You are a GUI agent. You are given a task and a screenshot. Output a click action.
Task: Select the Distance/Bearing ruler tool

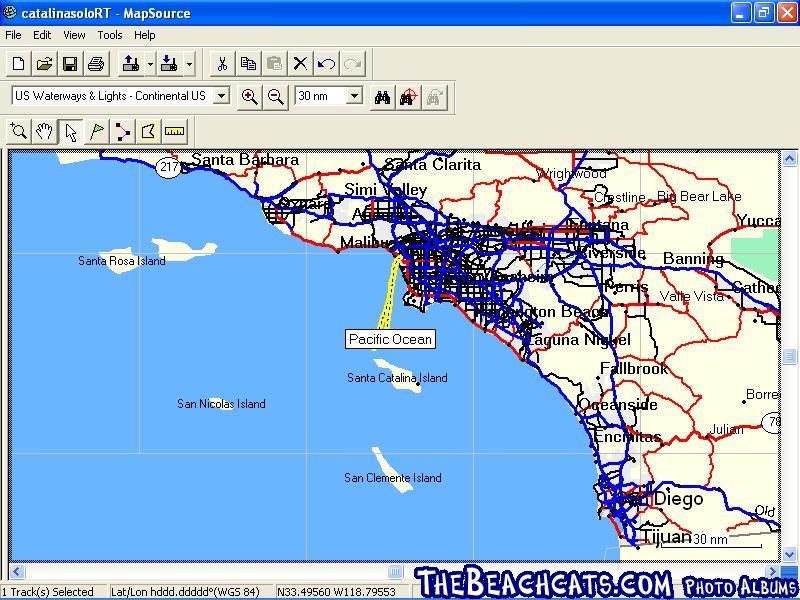174,132
